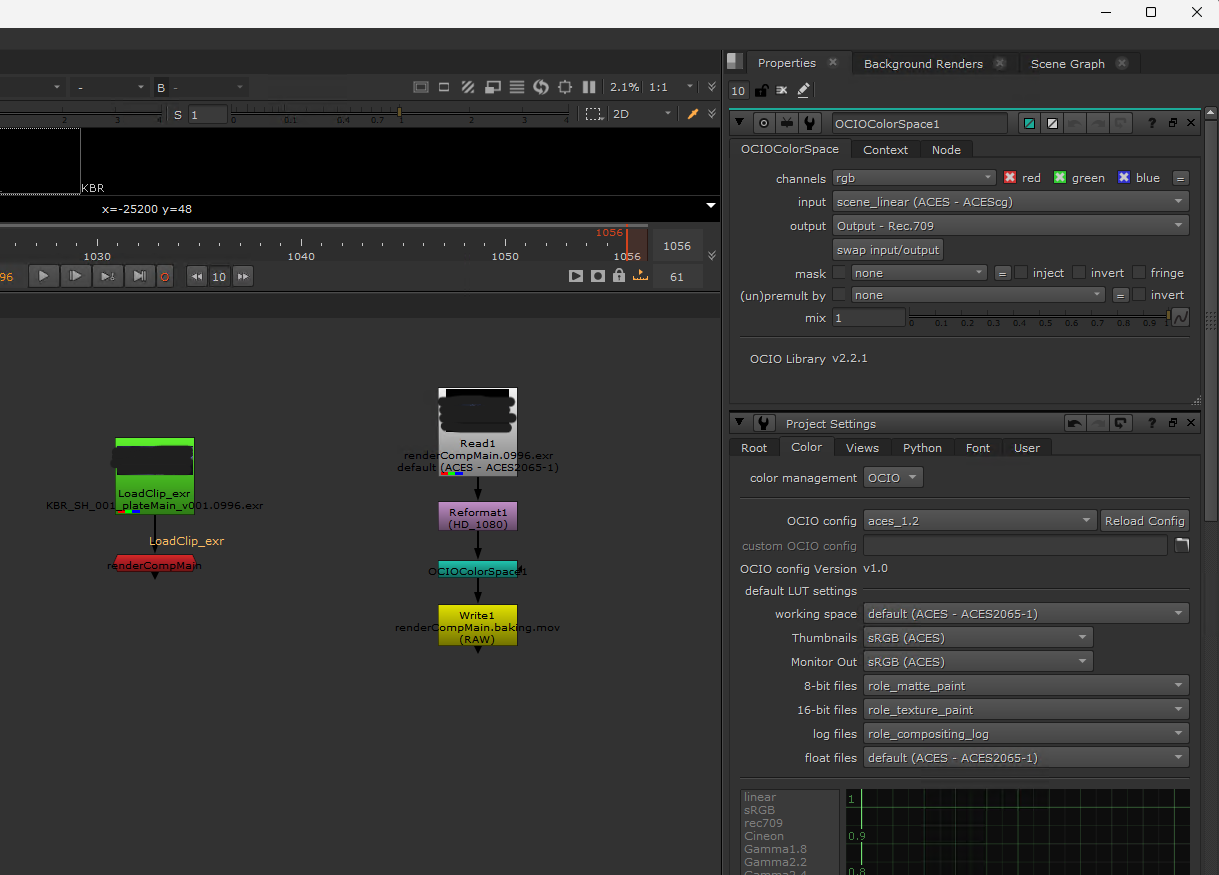Enable the (un)premult by checkbox

click(840, 294)
